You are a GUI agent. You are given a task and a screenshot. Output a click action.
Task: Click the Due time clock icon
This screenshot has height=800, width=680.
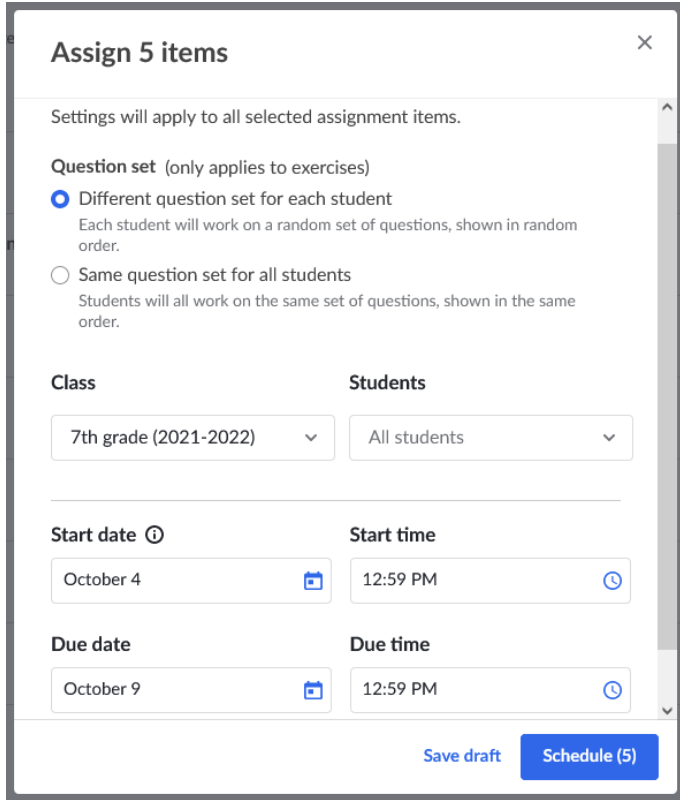pyautogui.click(x=612, y=690)
